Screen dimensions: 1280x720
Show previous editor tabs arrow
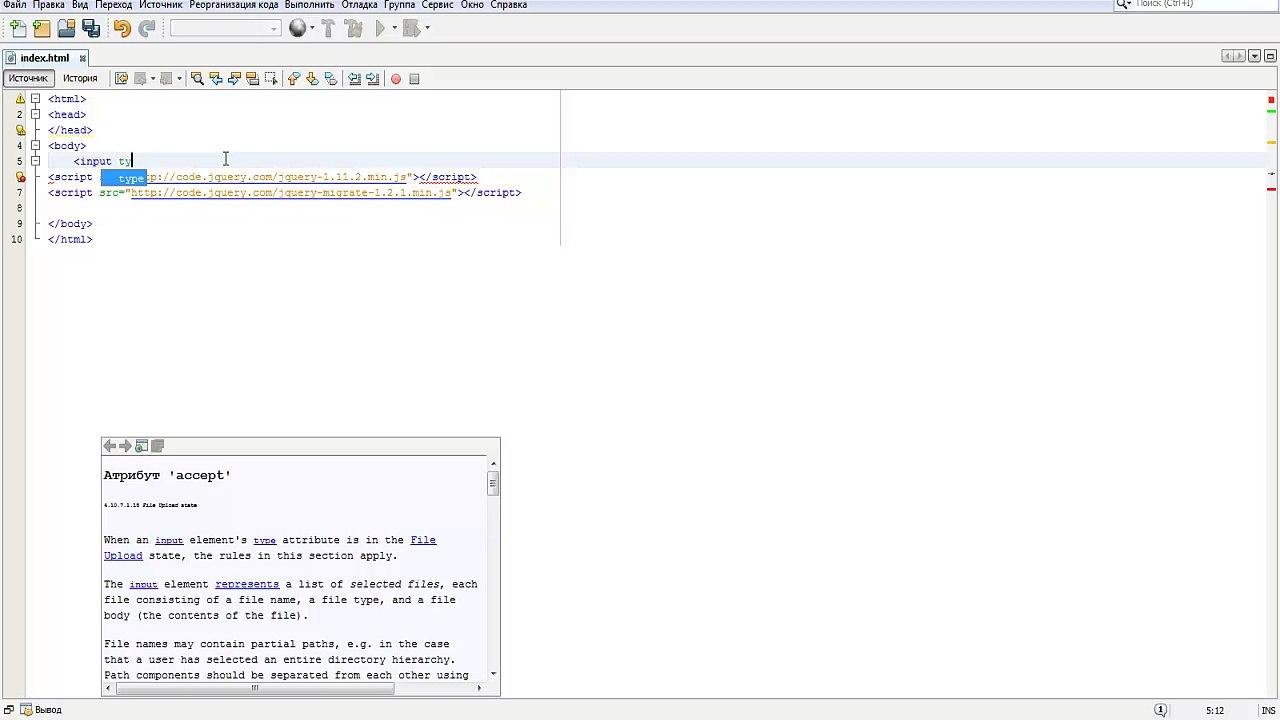(1228, 57)
